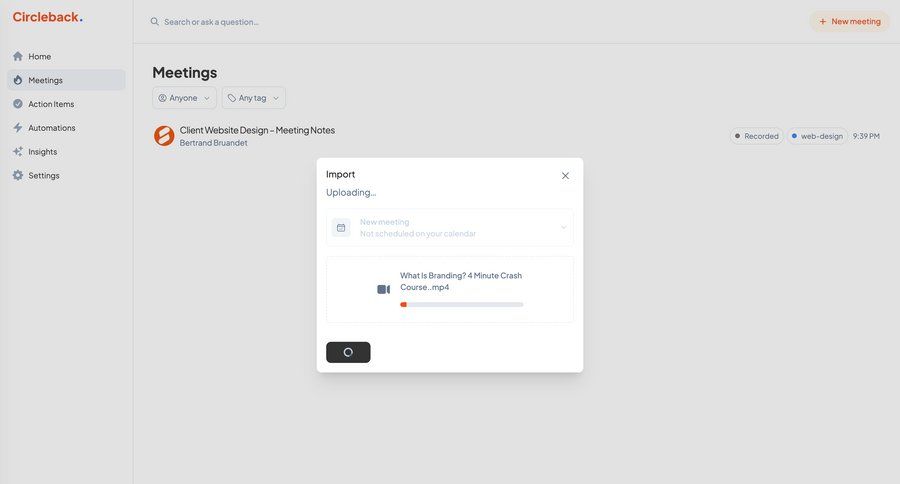
Task: Click the Action Items checkmark icon
Action: click(x=18, y=104)
